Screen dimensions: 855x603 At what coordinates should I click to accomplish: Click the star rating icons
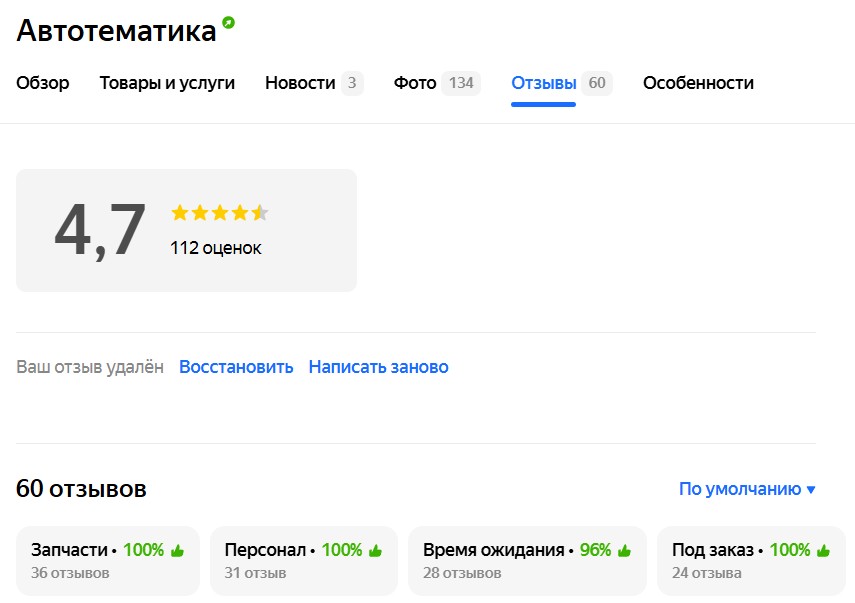(x=220, y=212)
